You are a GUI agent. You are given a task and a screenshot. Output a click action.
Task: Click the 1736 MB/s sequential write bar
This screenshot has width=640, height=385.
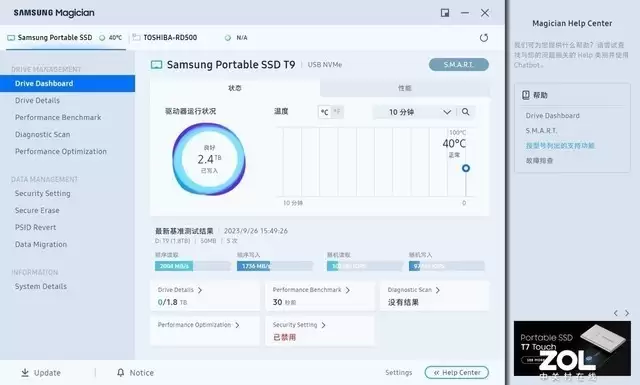click(275, 266)
